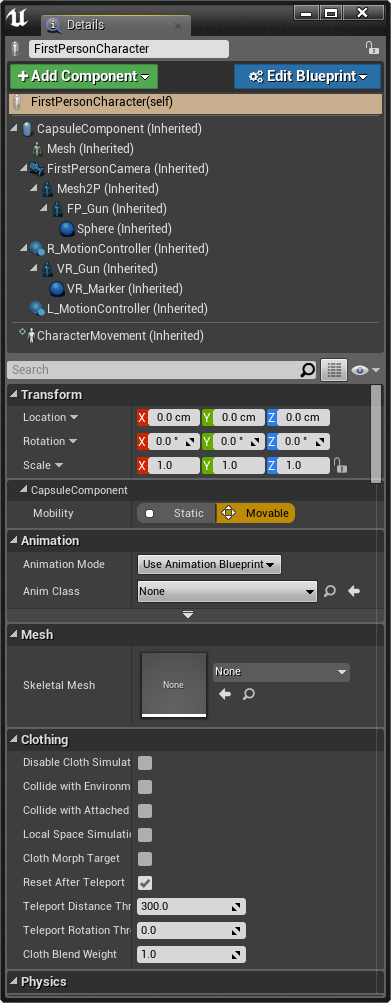Select the CapsuleComponent capsule icon
Image resolution: width=391 pixels, height=1003 pixels.
point(27,129)
